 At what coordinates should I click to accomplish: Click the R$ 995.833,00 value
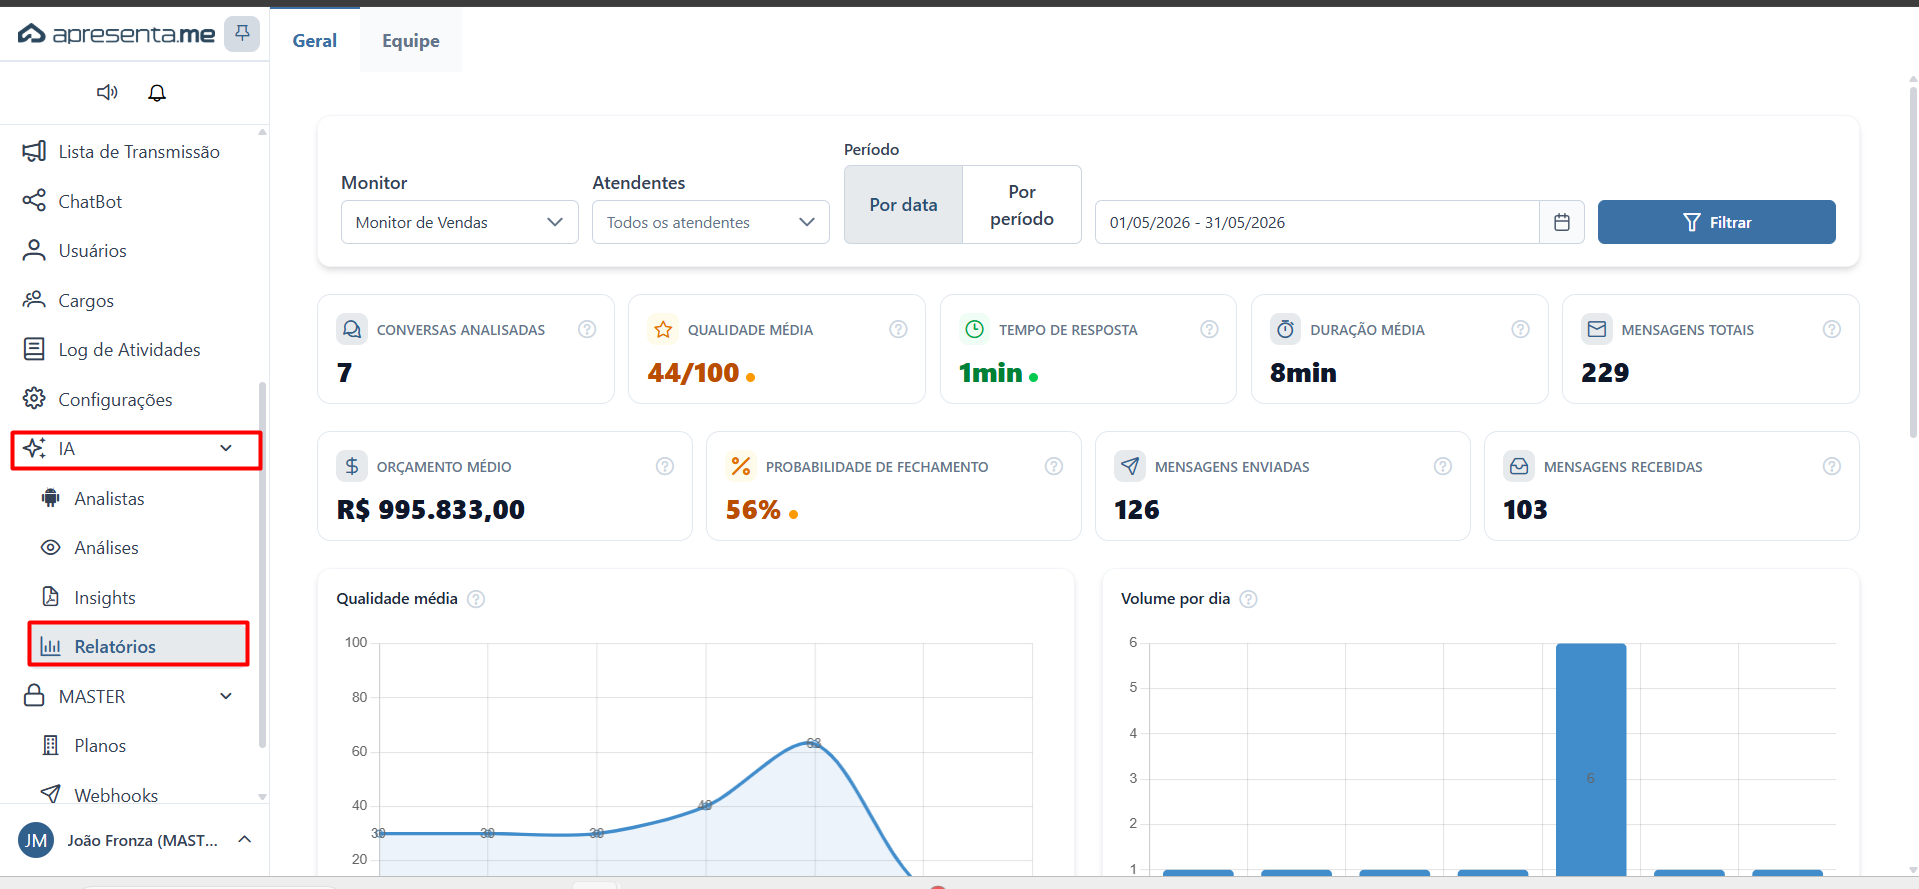click(431, 510)
